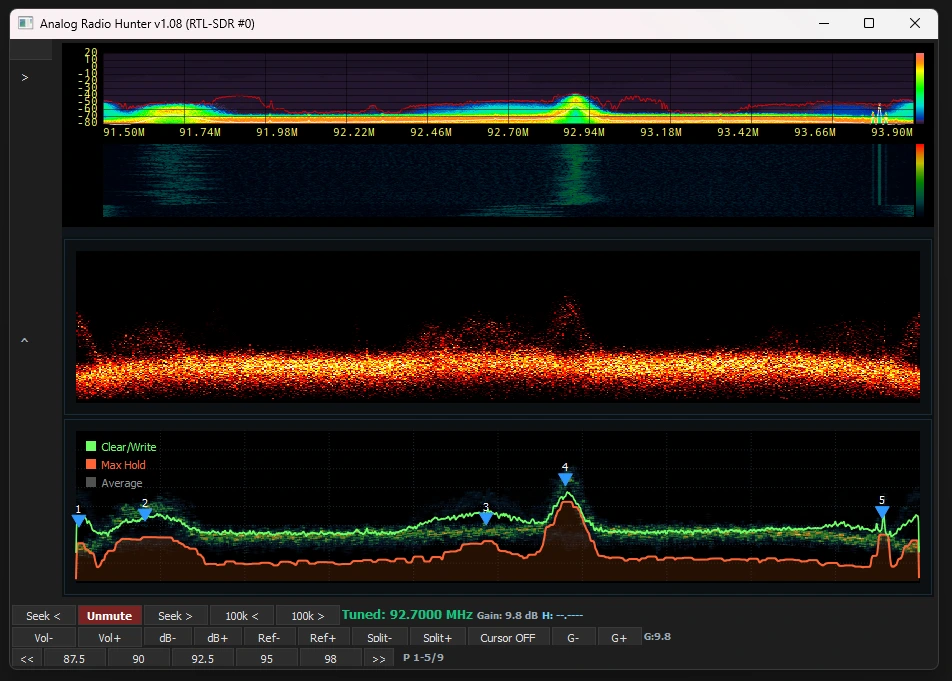Screen dimensions: 952x681
Task: Raise the reference level with Ref+
Action: pos(322,637)
